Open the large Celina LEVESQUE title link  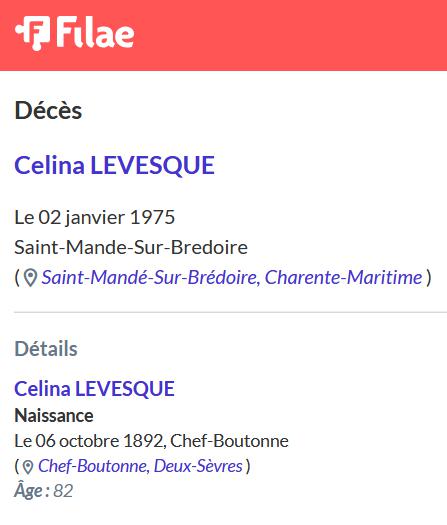pyautogui.click(x=115, y=165)
